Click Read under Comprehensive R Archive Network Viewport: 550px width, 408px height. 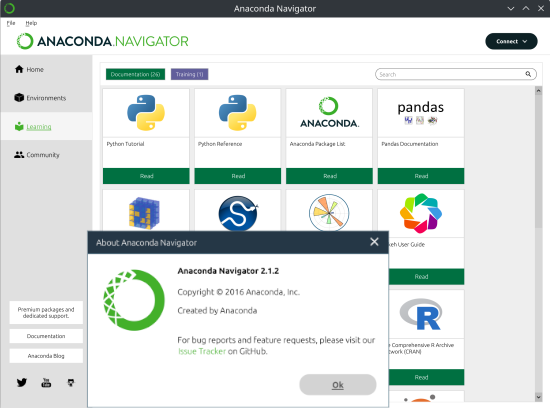click(426, 377)
